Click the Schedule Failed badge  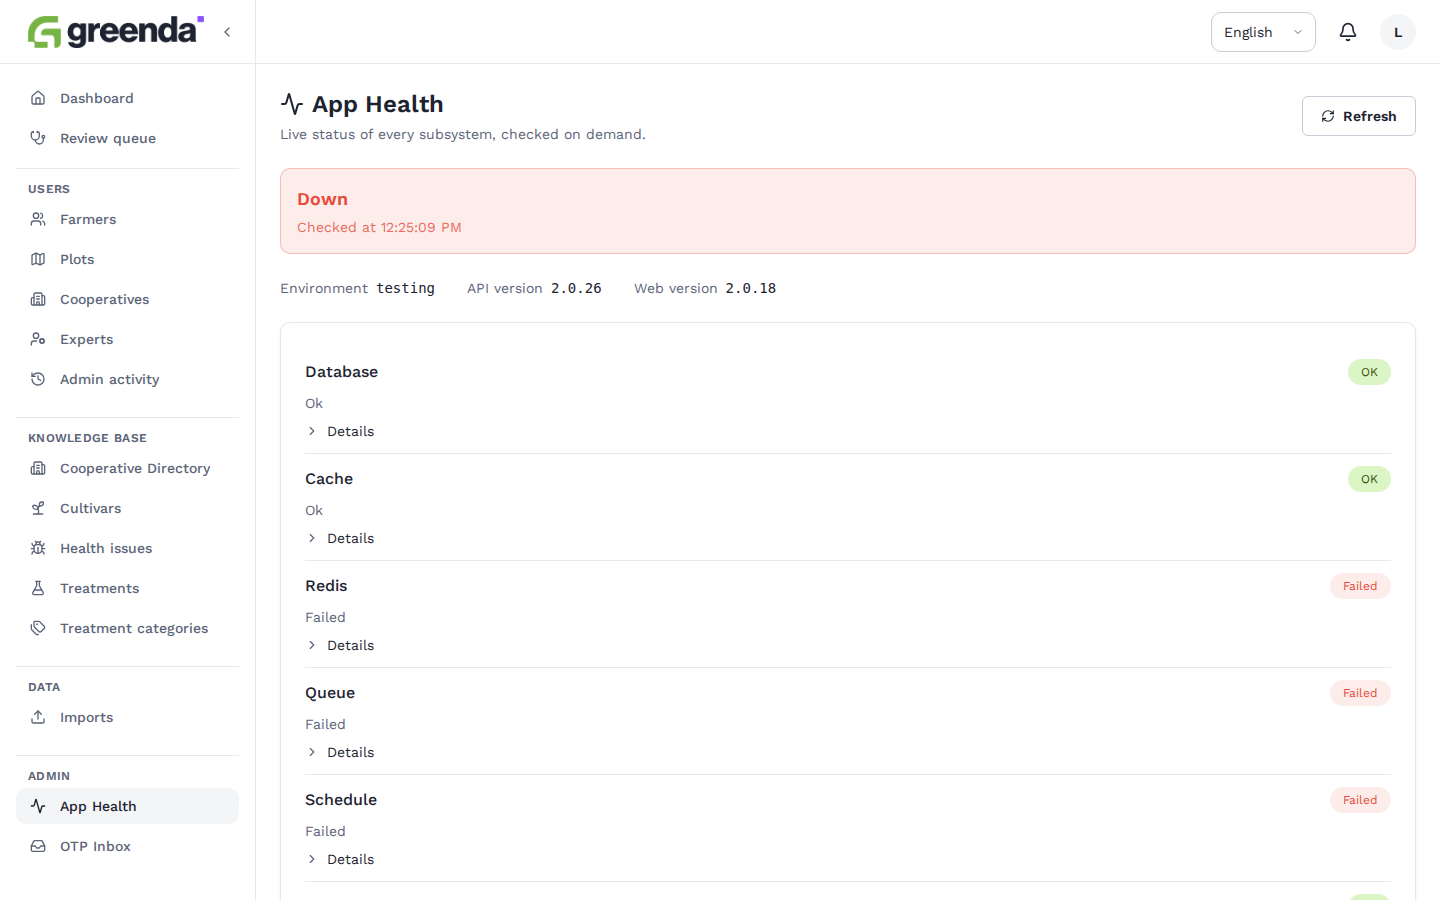click(1360, 800)
